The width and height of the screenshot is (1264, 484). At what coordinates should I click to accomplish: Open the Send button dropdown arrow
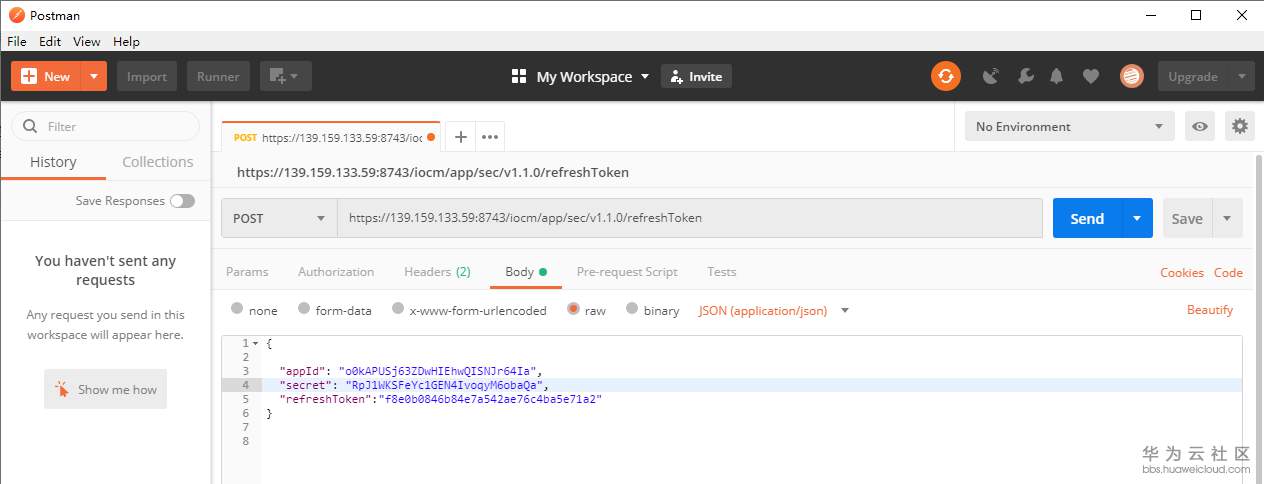pyautogui.click(x=1137, y=218)
